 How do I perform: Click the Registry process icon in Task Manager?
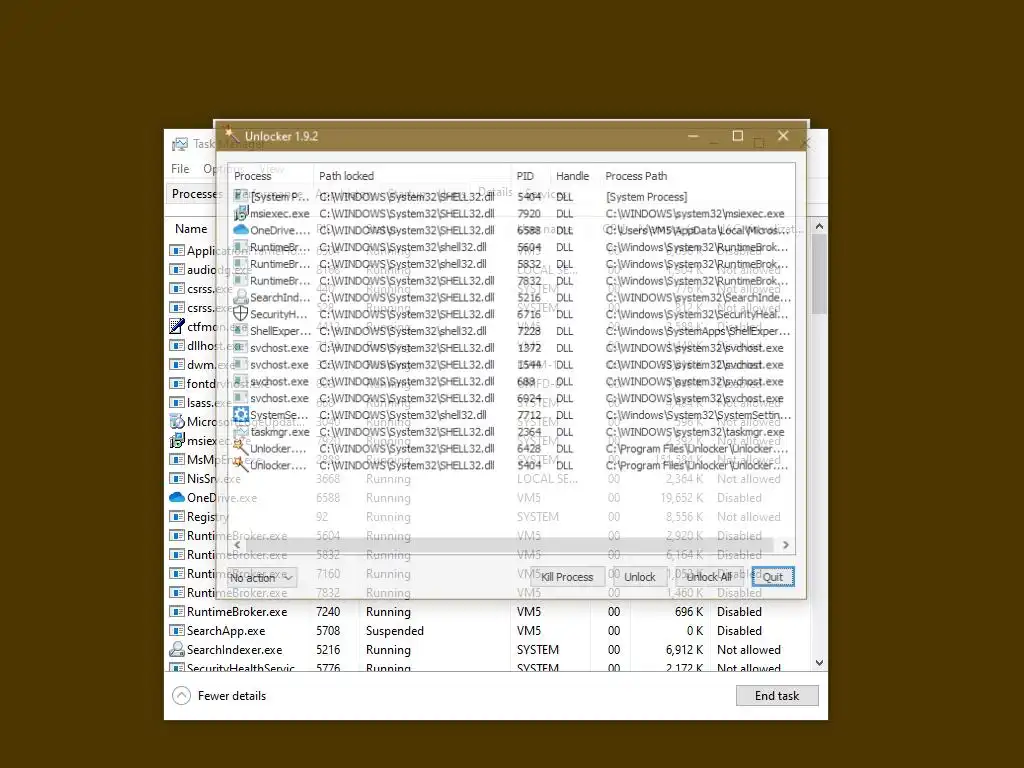(176, 516)
